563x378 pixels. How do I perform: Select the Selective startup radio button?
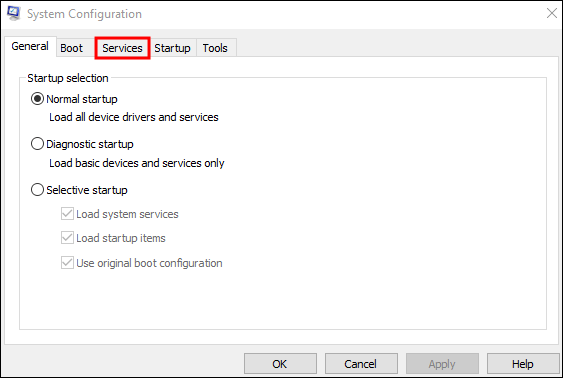37,190
